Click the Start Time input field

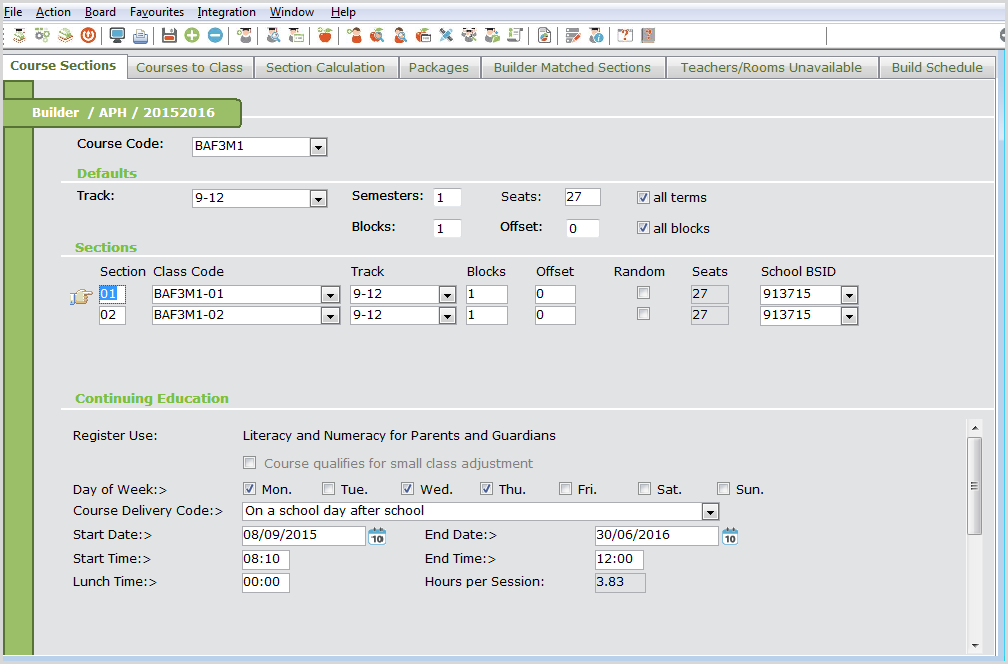pos(265,559)
